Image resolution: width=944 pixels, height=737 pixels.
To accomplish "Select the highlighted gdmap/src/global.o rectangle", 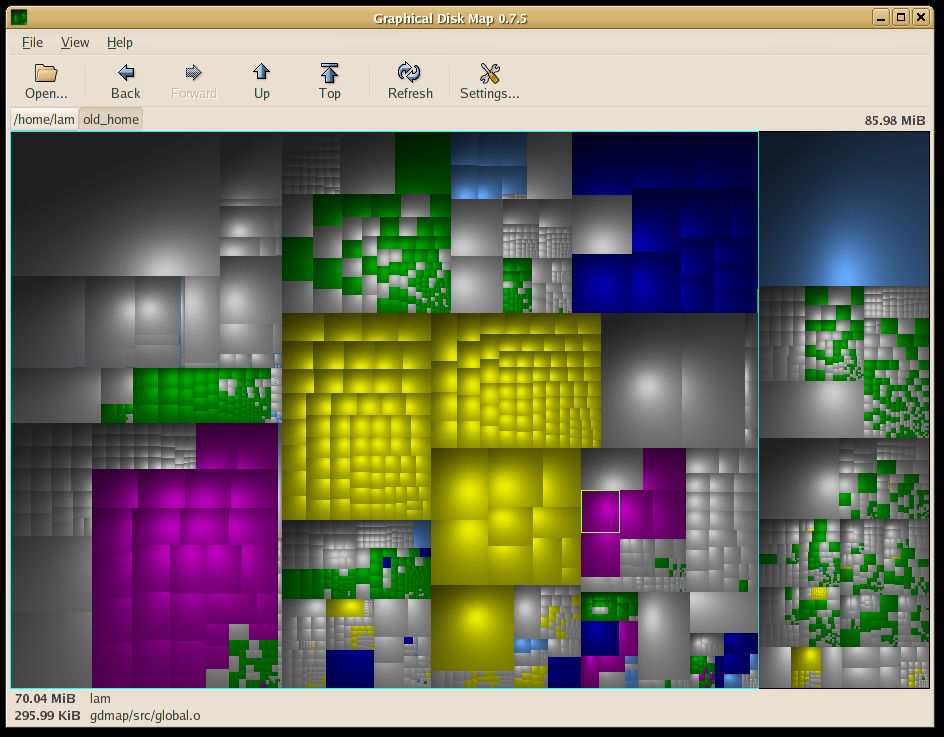I will point(600,513).
